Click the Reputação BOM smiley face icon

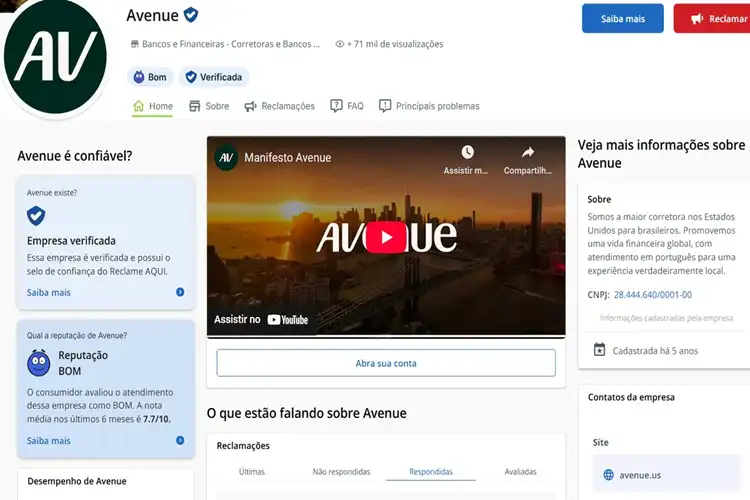[x=39, y=363]
